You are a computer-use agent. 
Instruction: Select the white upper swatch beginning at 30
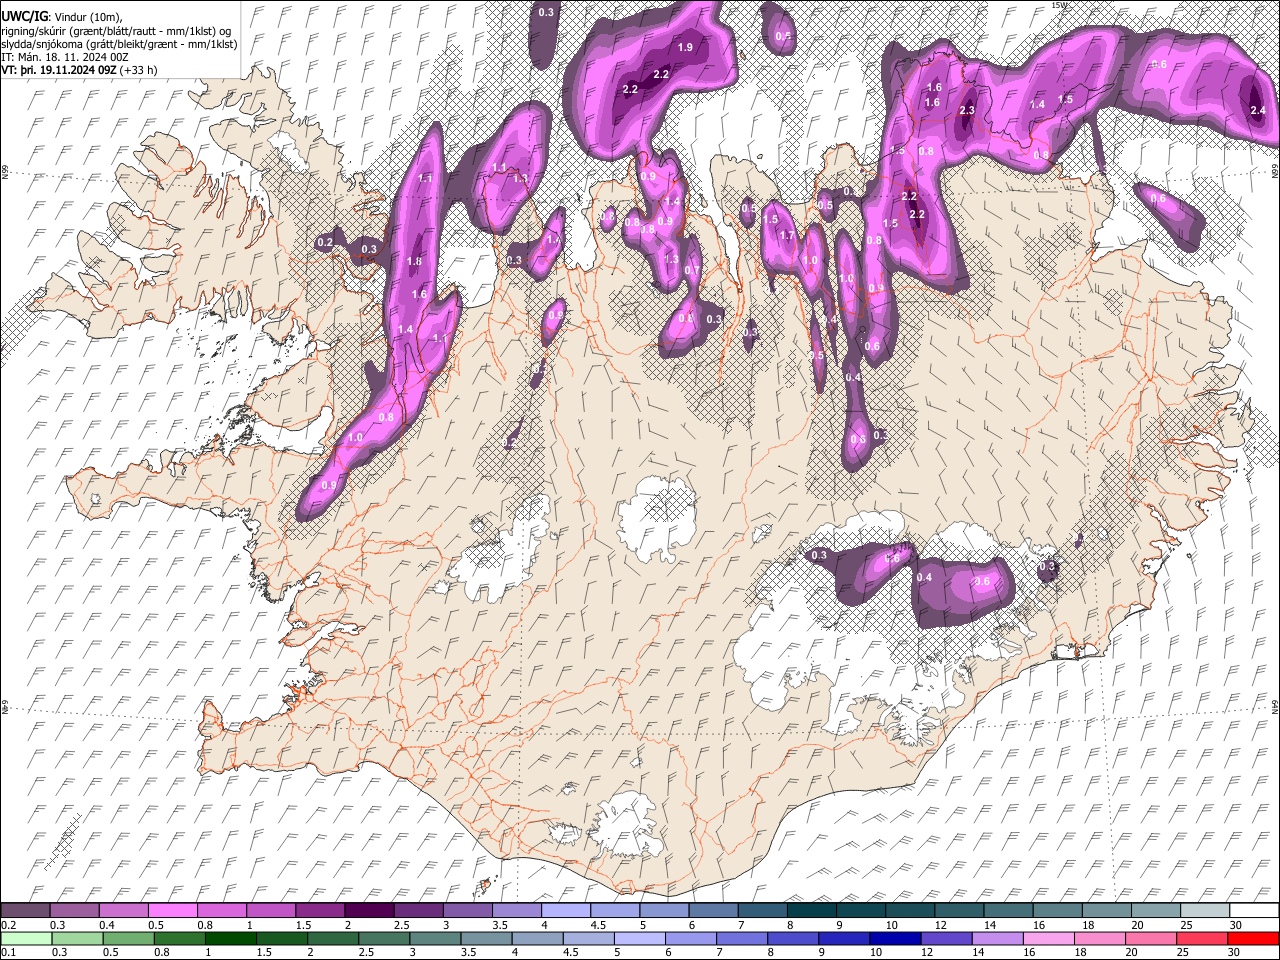coord(1253,911)
